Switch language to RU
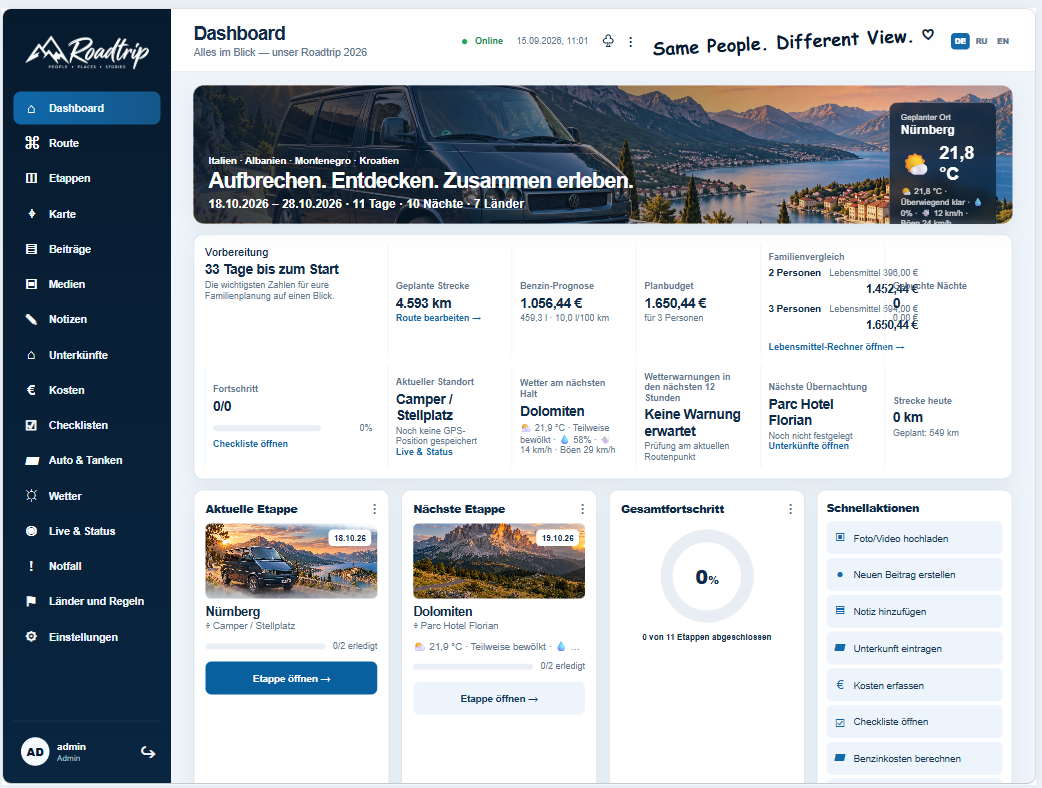The image size is (1042, 788). 982,41
